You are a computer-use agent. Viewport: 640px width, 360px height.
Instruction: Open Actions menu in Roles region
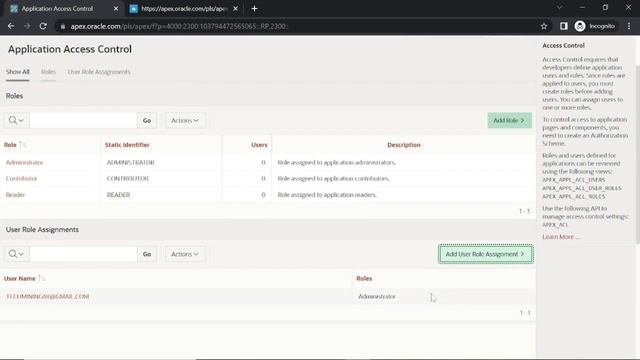point(185,120)
